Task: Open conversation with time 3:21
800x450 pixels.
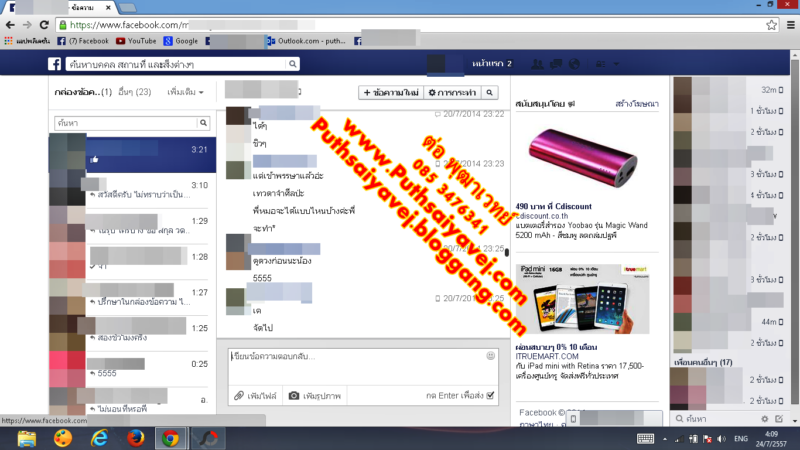Action: click(x=133, y=154)
